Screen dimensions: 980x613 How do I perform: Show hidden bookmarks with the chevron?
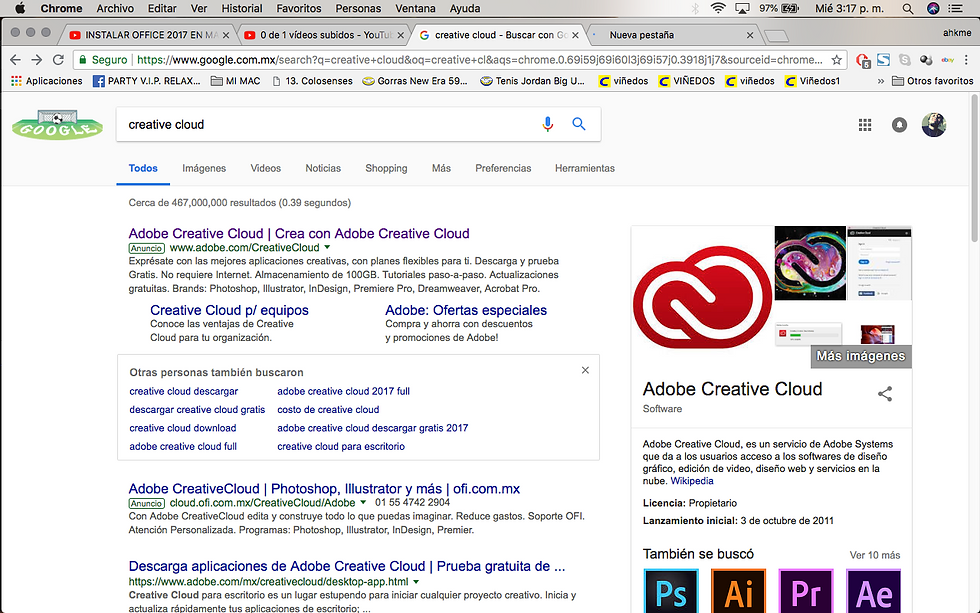coord(881,81)
